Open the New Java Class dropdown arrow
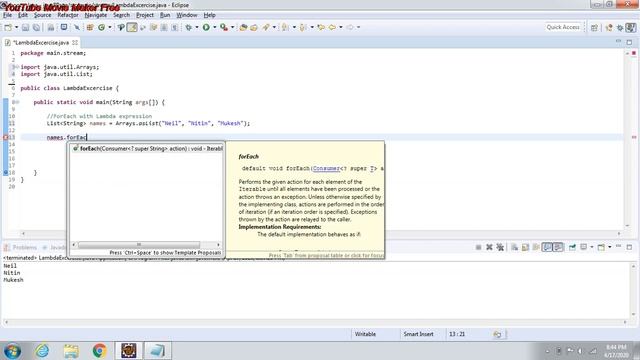Image resolution: width=640 pixels, height=360 pixels. pyautogui.click(x=109, y=27)
